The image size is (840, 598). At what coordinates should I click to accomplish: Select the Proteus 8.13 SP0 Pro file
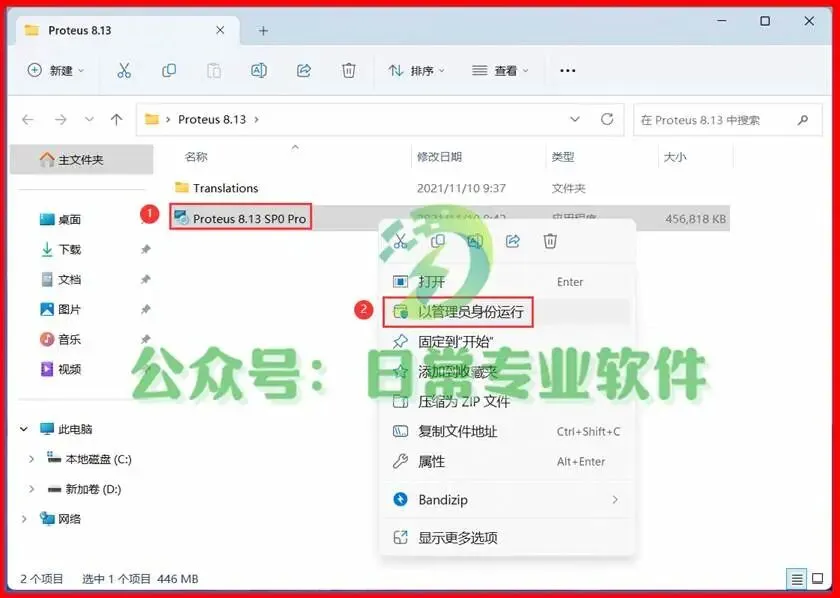tap(241, 217)
